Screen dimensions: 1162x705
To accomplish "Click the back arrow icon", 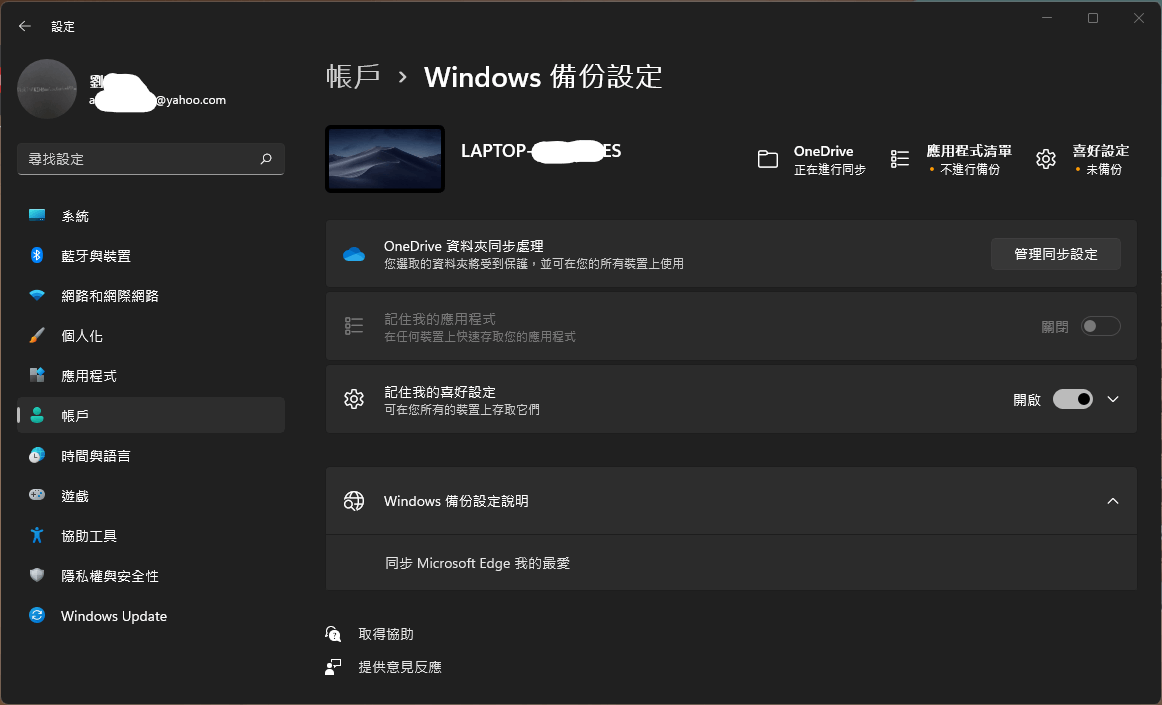I will [x=25, y=26].
